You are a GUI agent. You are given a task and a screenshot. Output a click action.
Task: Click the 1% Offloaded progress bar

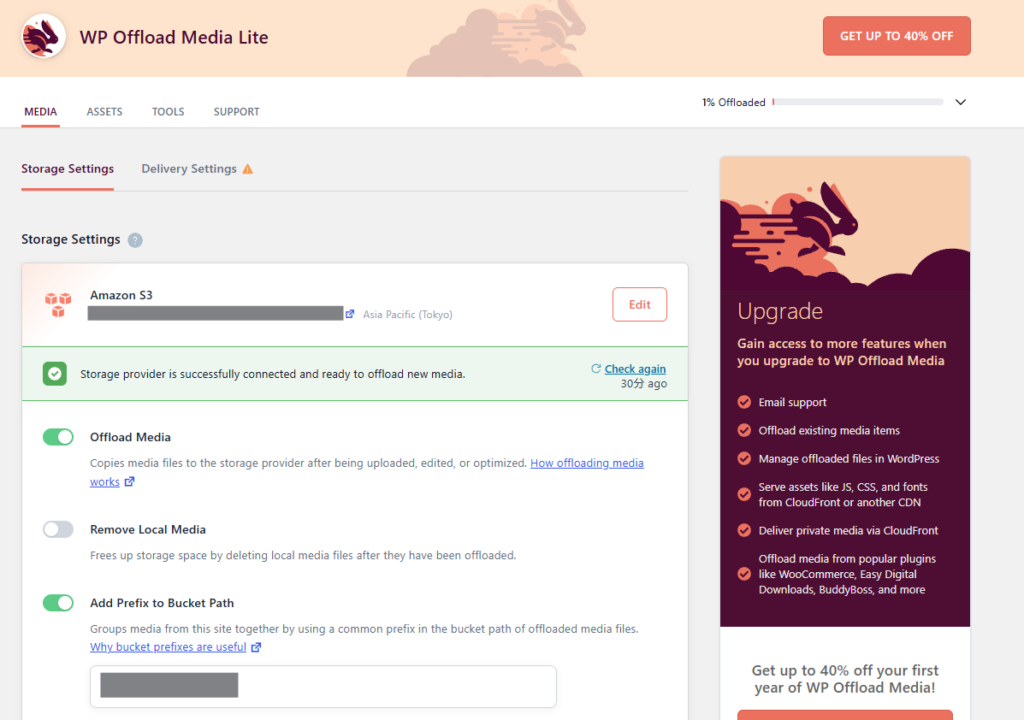(857, 102)
